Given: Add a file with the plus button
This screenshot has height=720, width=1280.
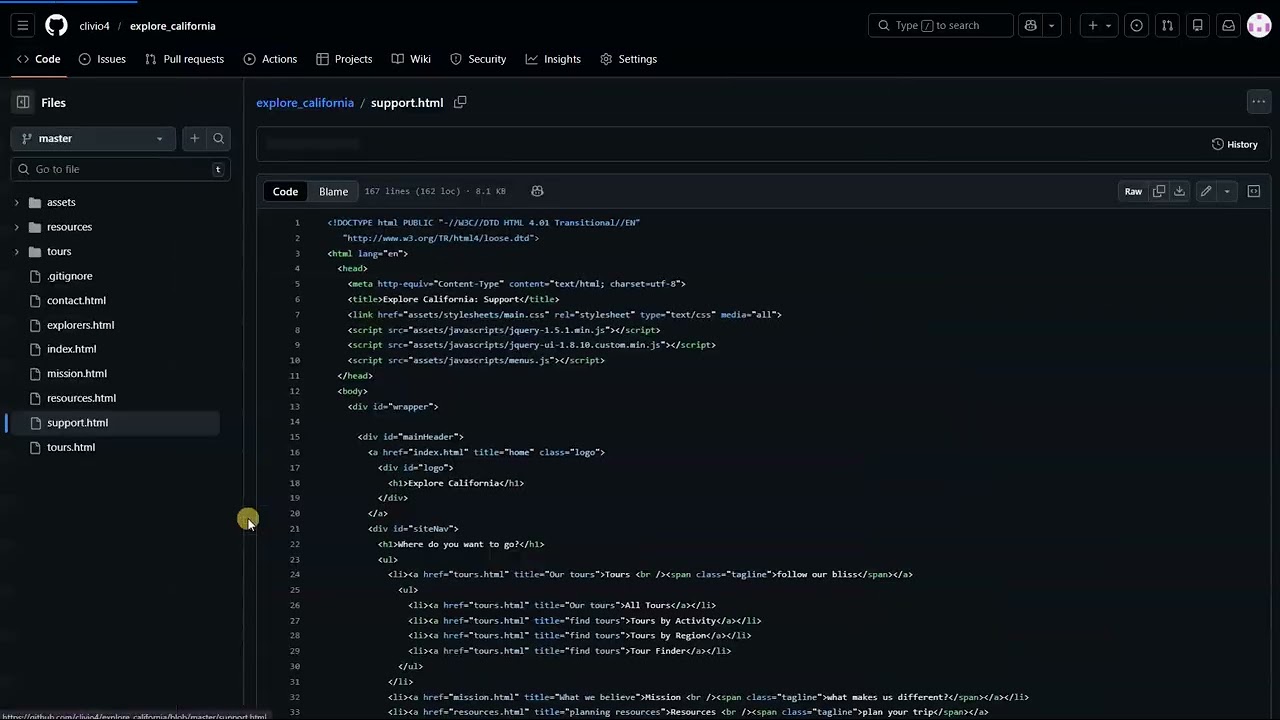Looking at the screenshot, I should 194,138.
